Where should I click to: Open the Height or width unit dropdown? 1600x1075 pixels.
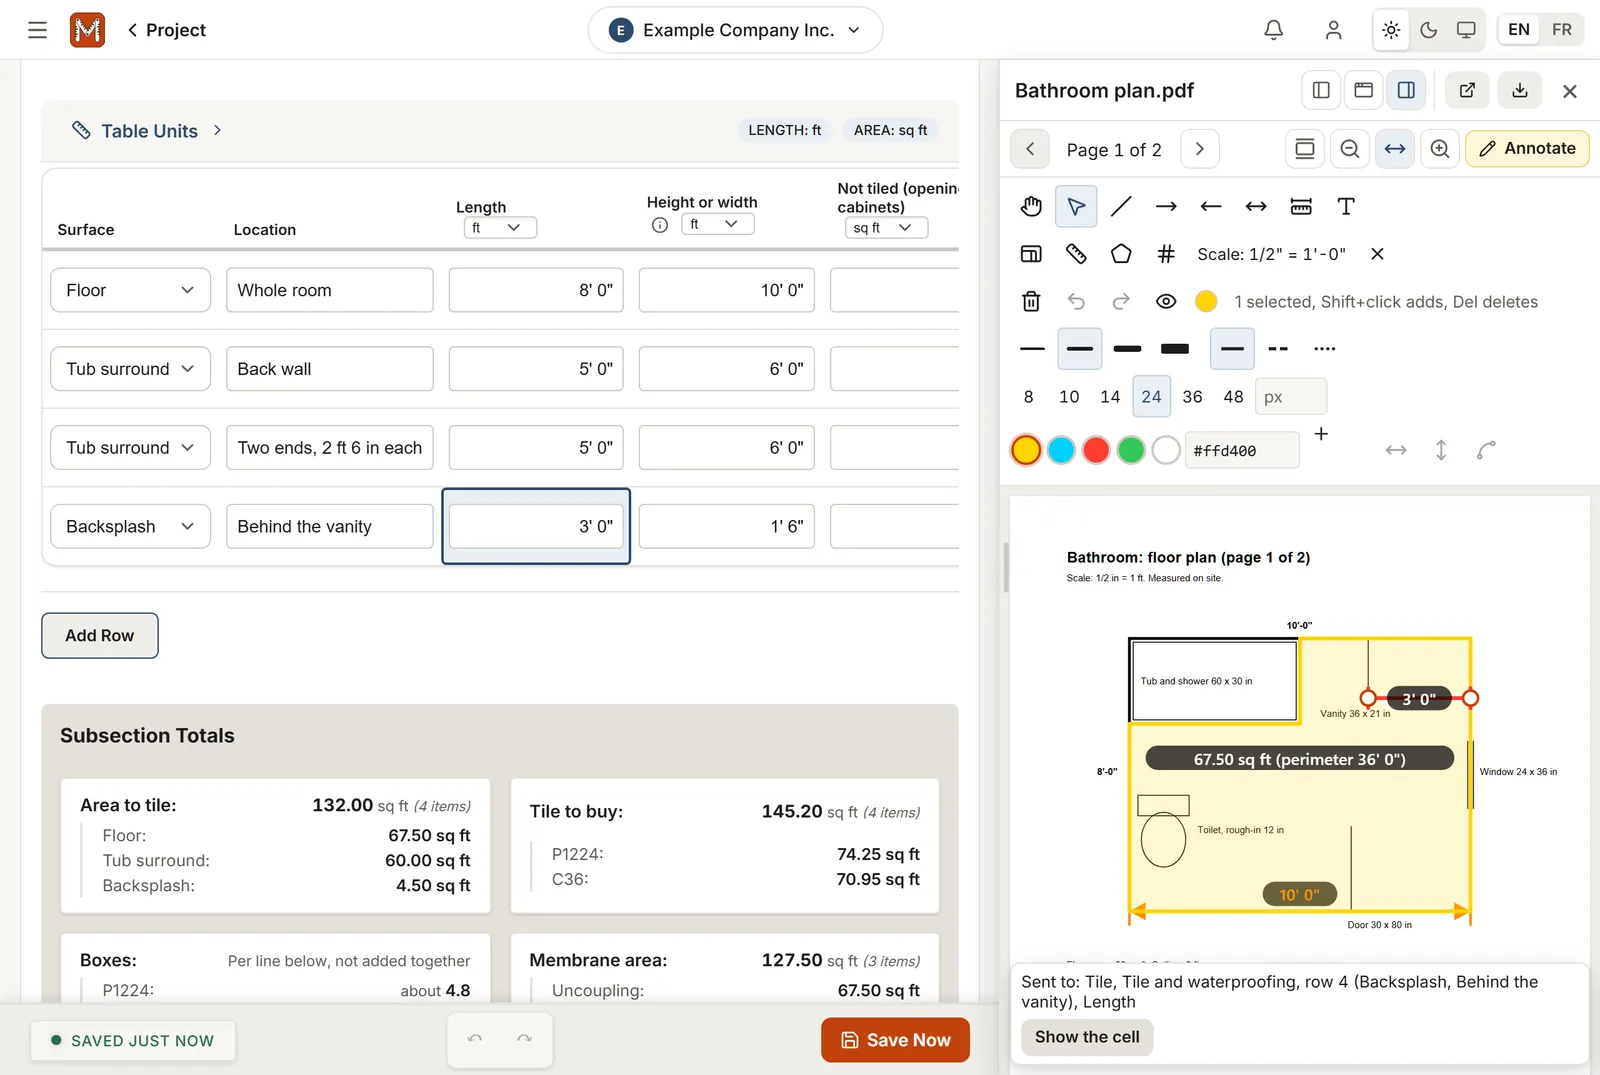pyautogui.click(x=717, y=224)
